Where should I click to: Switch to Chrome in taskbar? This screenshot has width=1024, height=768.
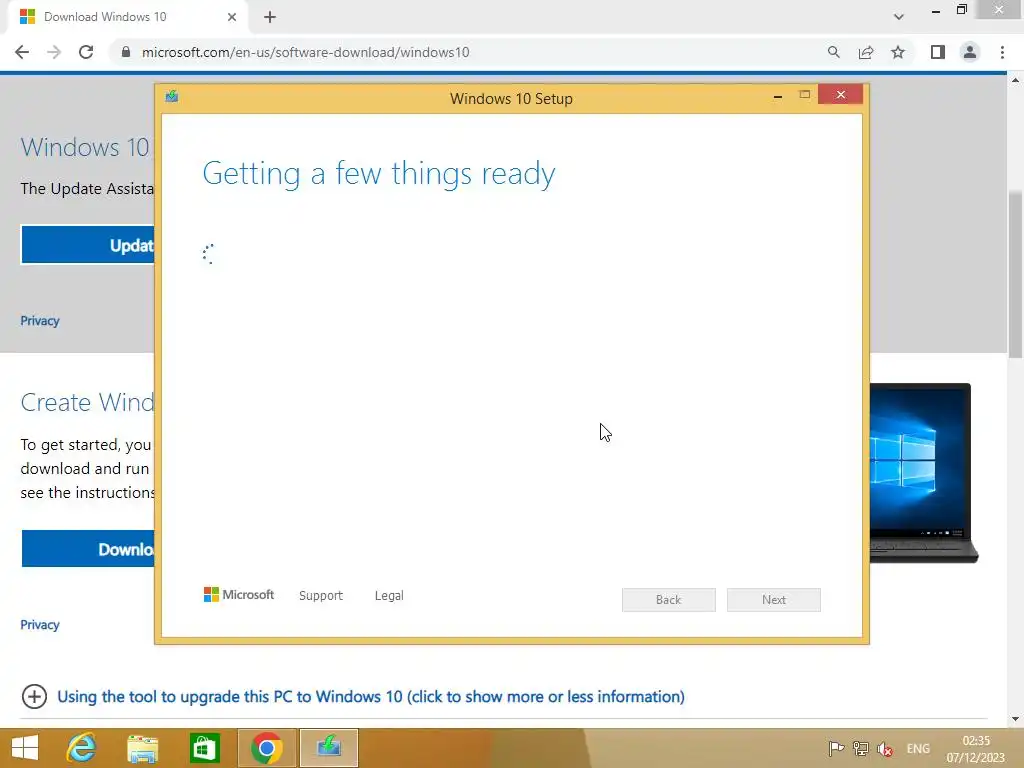point(266,748)
